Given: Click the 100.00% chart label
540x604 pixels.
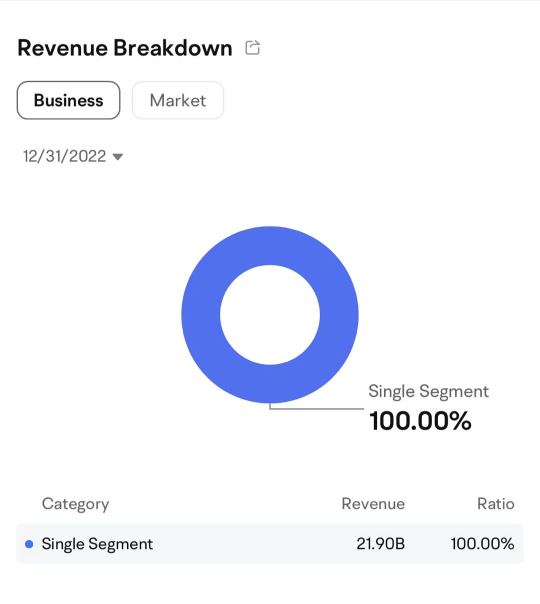Looking at the screenshot, I should [x=420, y=420].
